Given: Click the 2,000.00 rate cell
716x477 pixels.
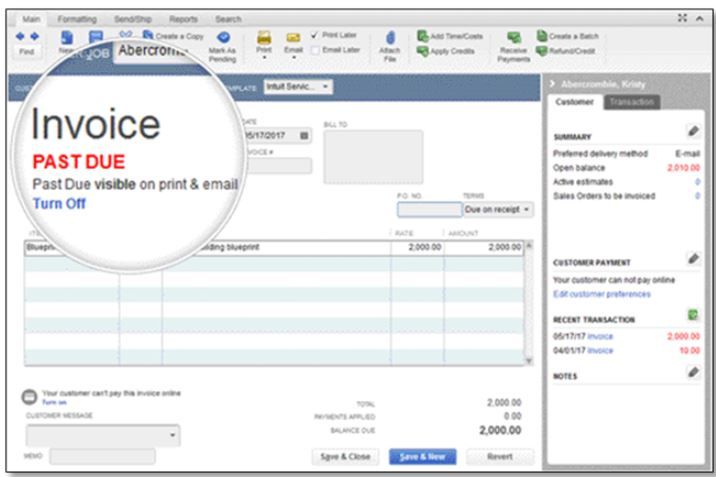Looking at the screenshot, I should (417, 247).
